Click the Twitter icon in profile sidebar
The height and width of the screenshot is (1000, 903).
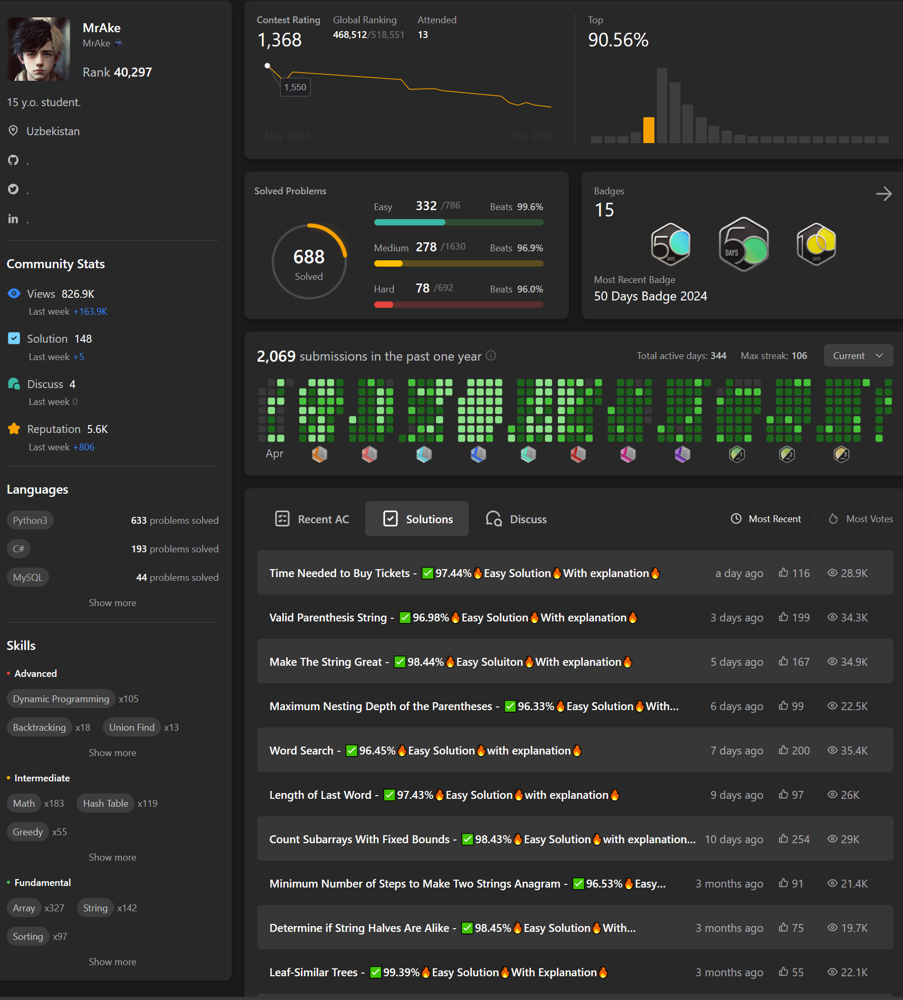[13, 189]
